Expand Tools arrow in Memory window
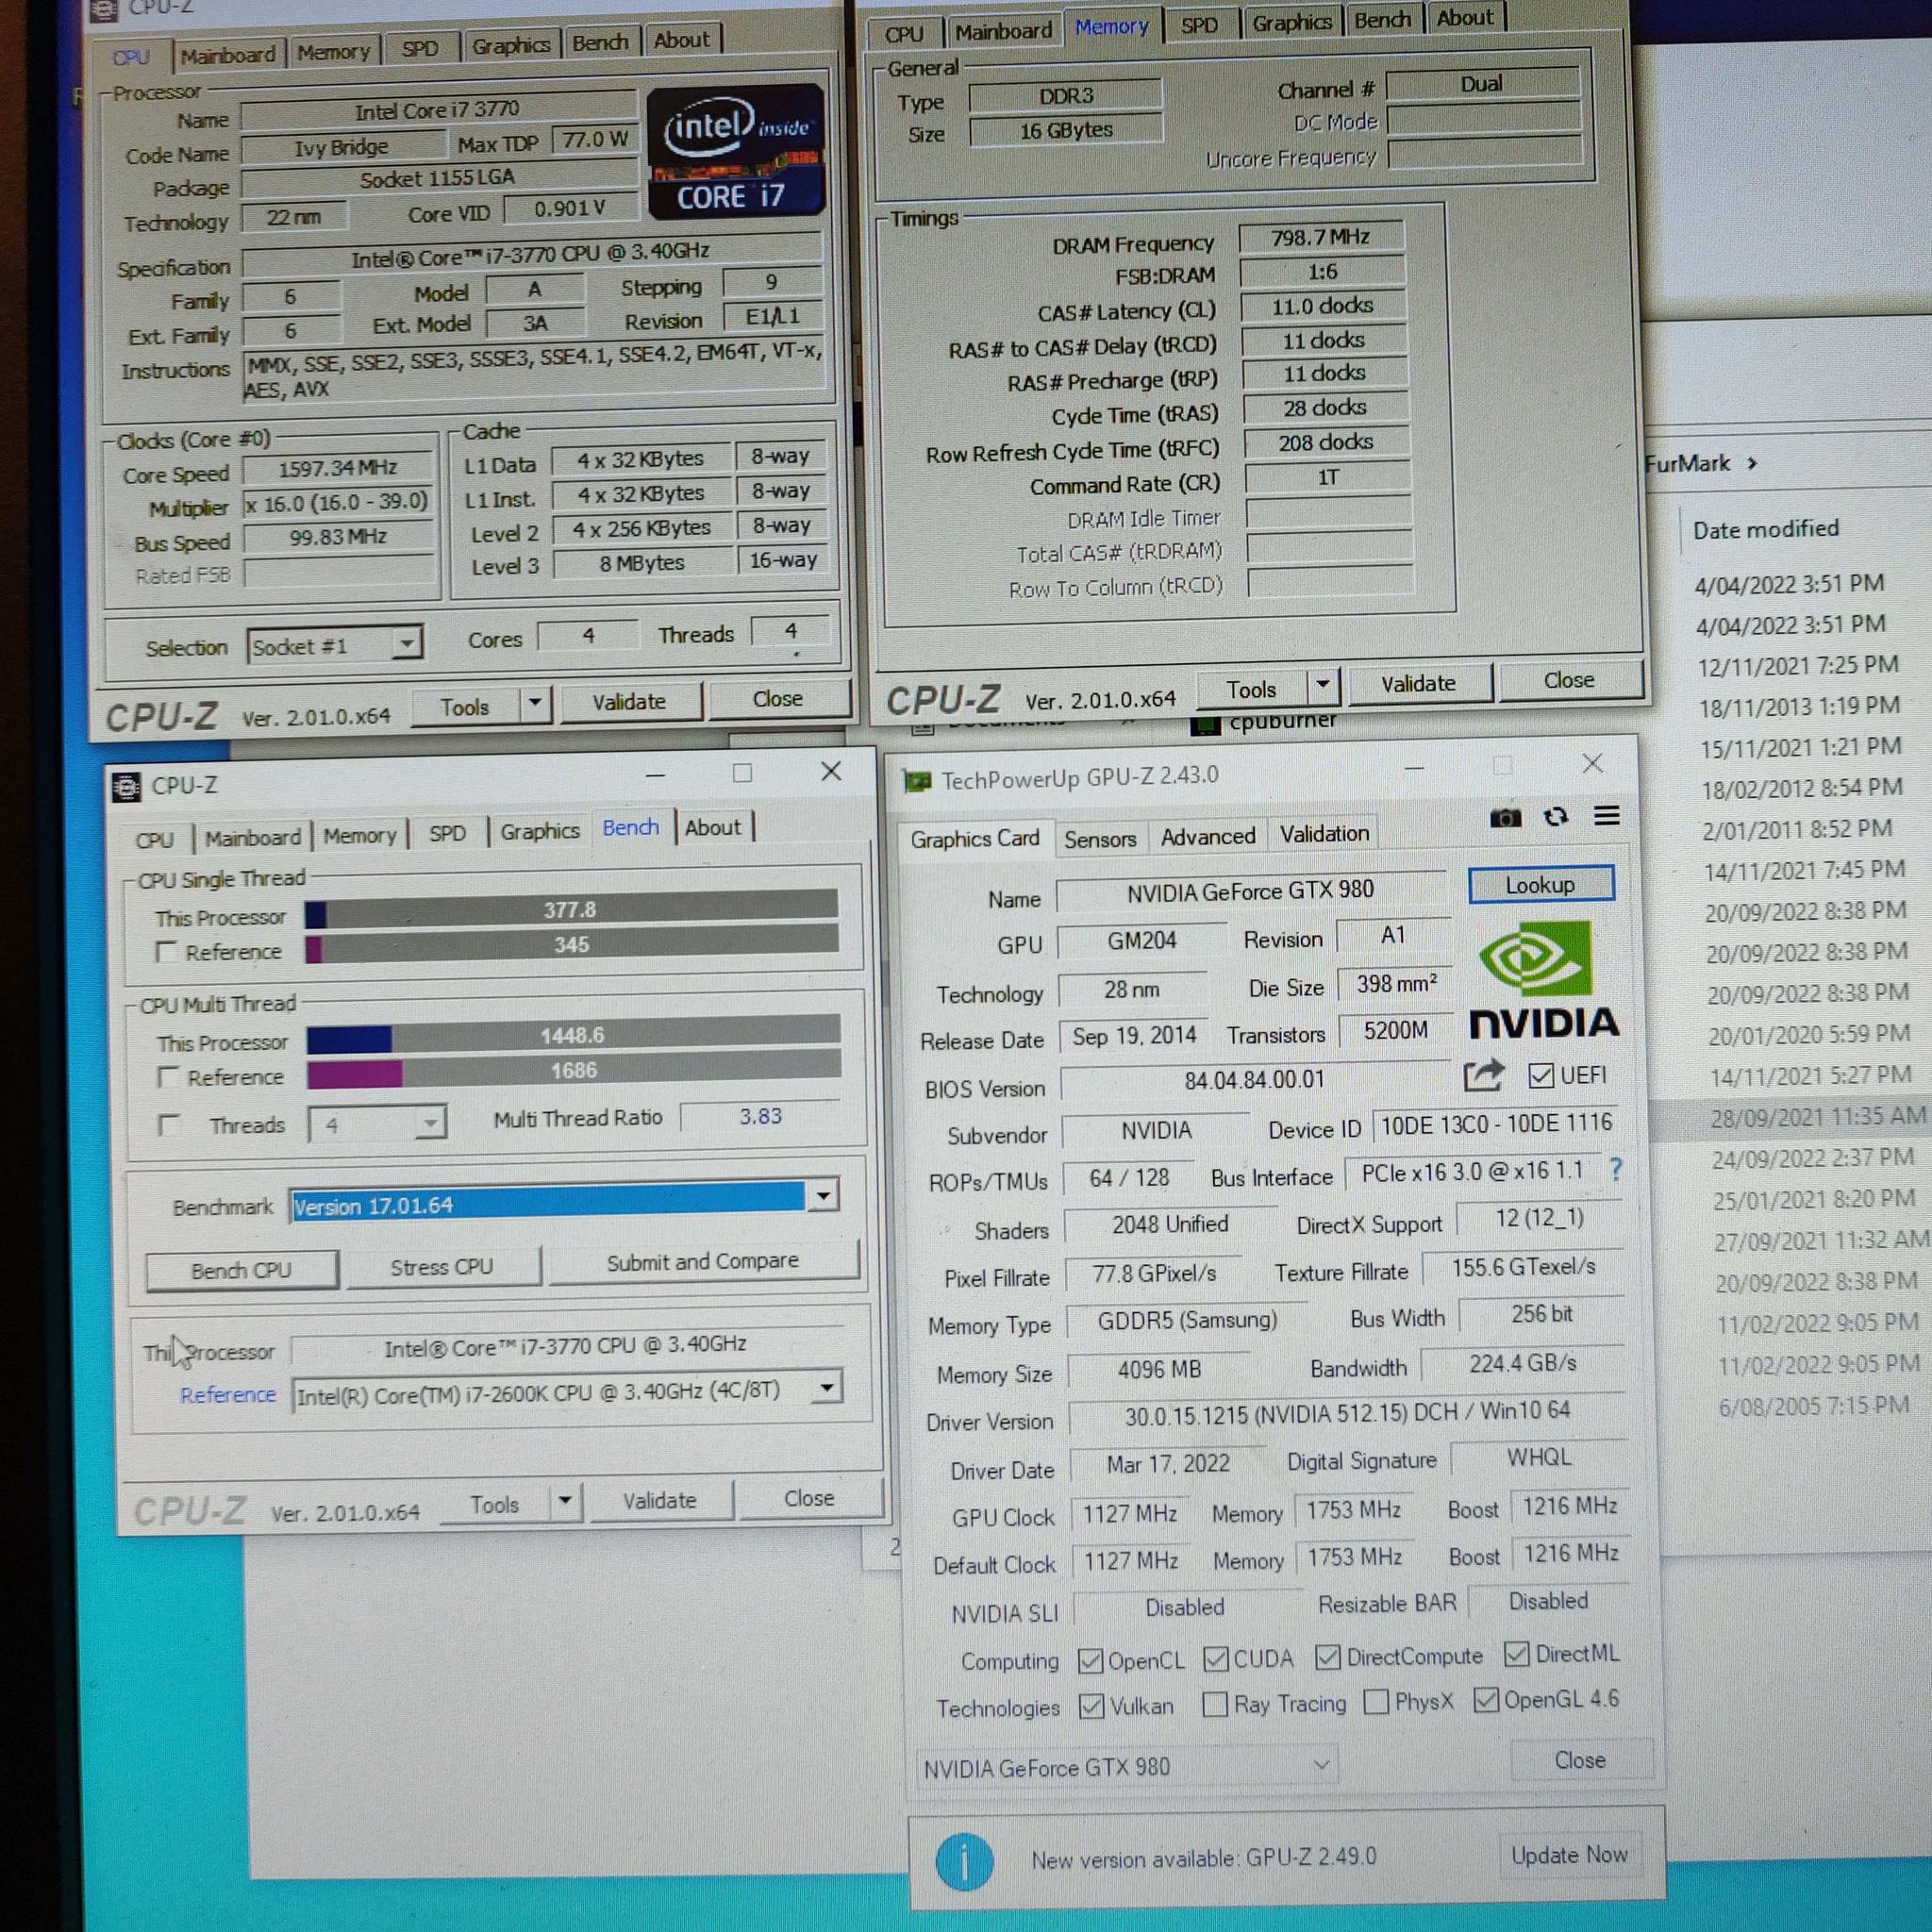The width and height of the screenshot is (1932, 1932). pos(1323,684)
